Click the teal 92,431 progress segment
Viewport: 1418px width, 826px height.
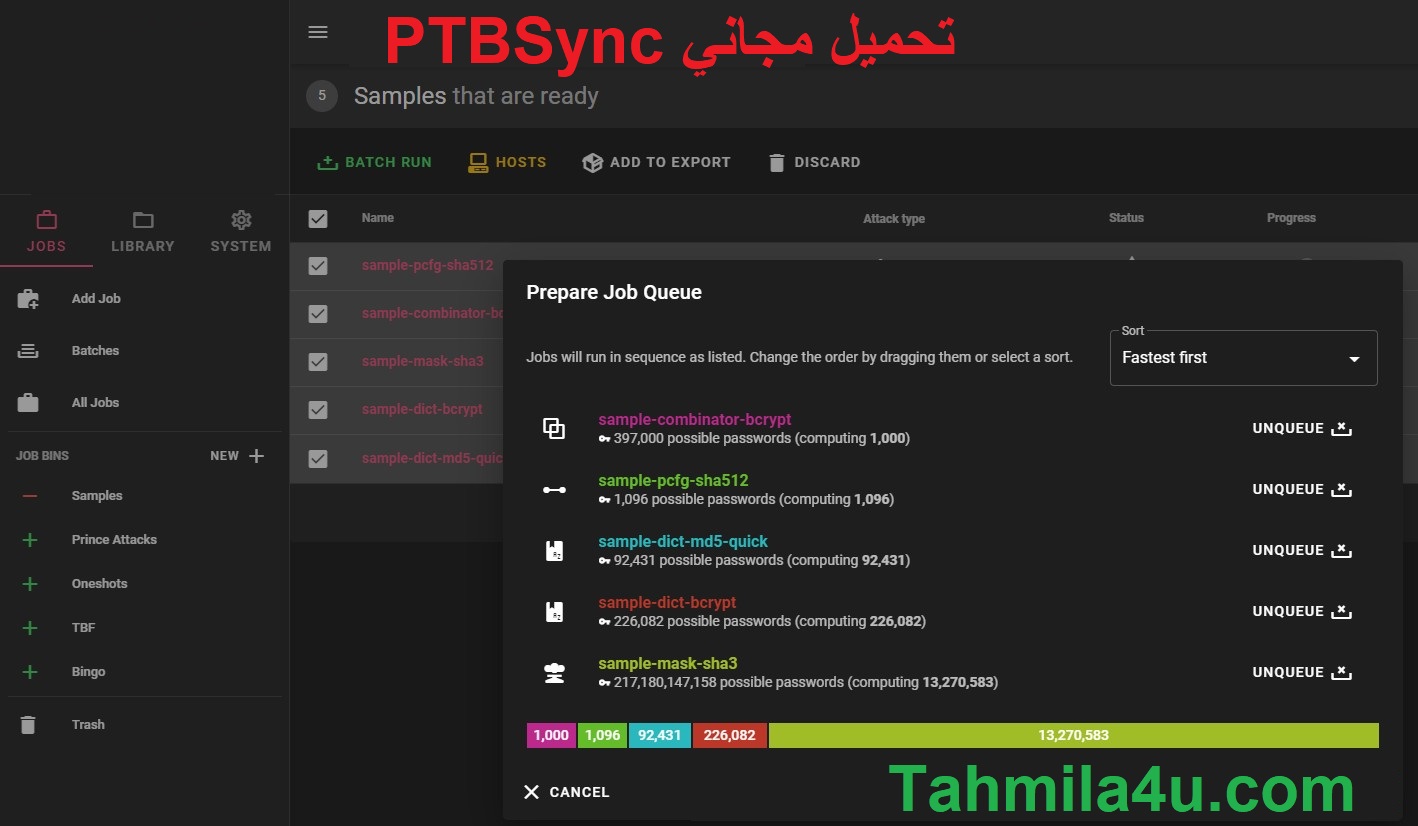pyautogui.click(x=660, y=735)
